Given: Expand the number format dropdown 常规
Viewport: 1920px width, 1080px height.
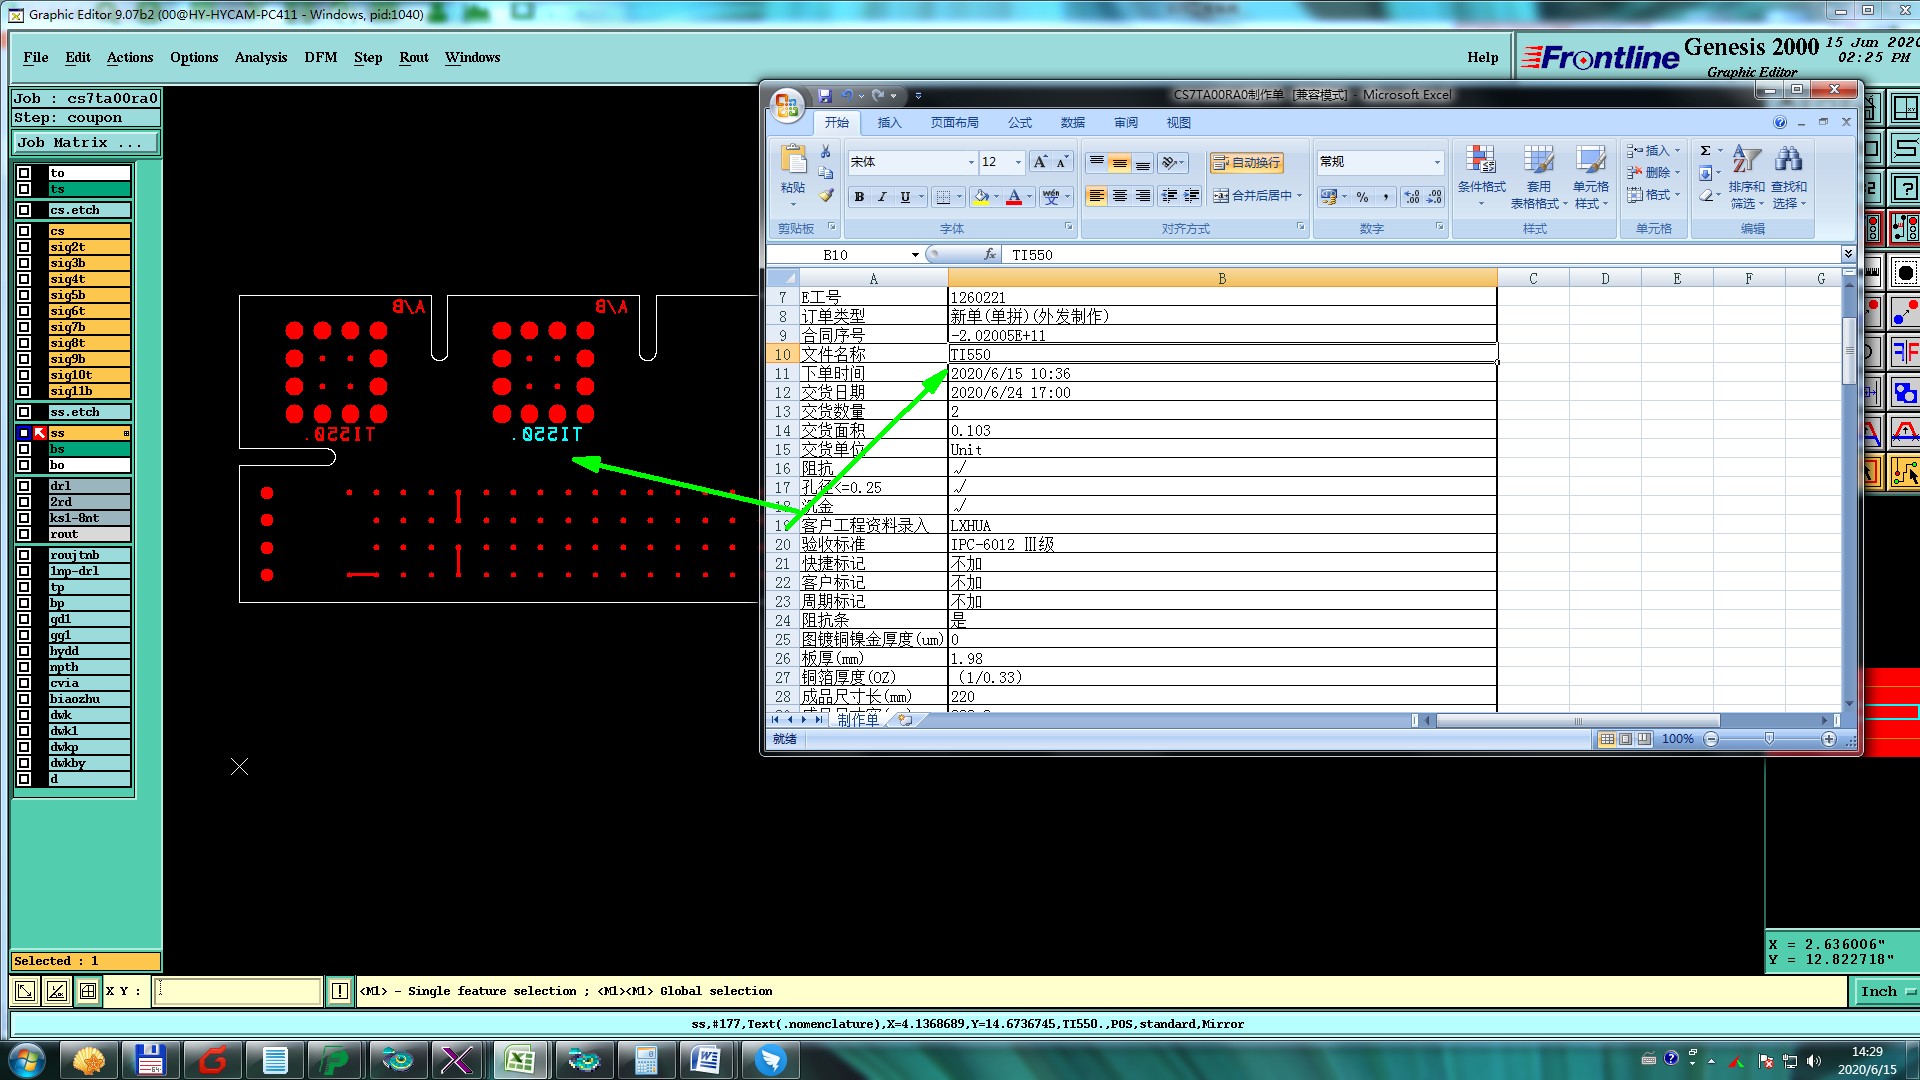Looking at the screenshot, I should (x=1437, y=162).
